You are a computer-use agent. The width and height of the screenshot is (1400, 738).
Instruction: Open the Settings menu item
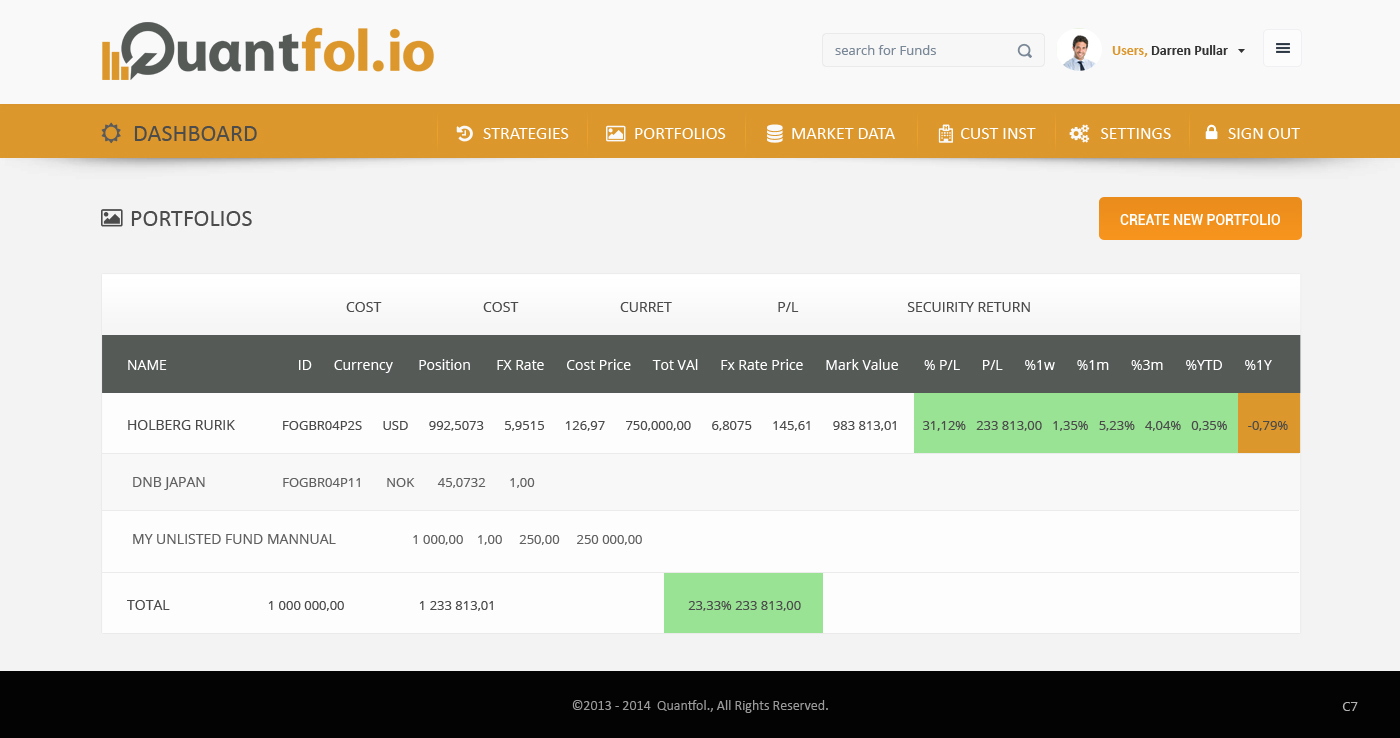point(1135,133)
